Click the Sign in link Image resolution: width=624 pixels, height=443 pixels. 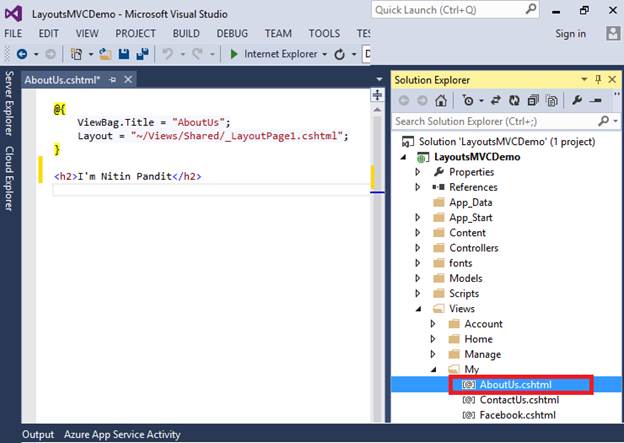tap(570, 33)
